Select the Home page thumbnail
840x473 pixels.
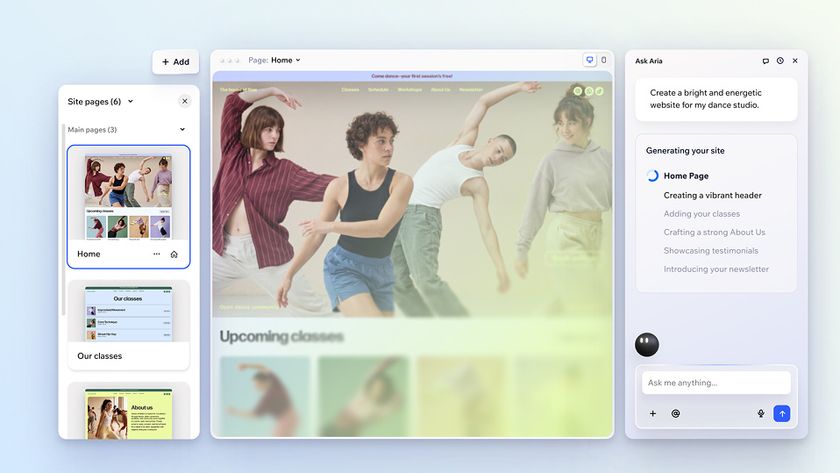pyautogui.click(x=129, y=197)
